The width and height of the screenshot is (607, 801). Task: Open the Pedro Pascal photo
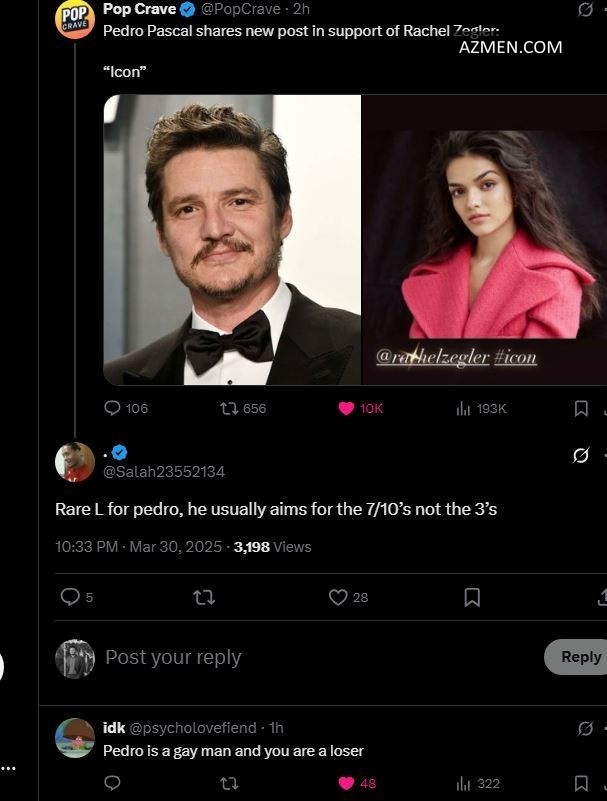click(x=232, y=240)
